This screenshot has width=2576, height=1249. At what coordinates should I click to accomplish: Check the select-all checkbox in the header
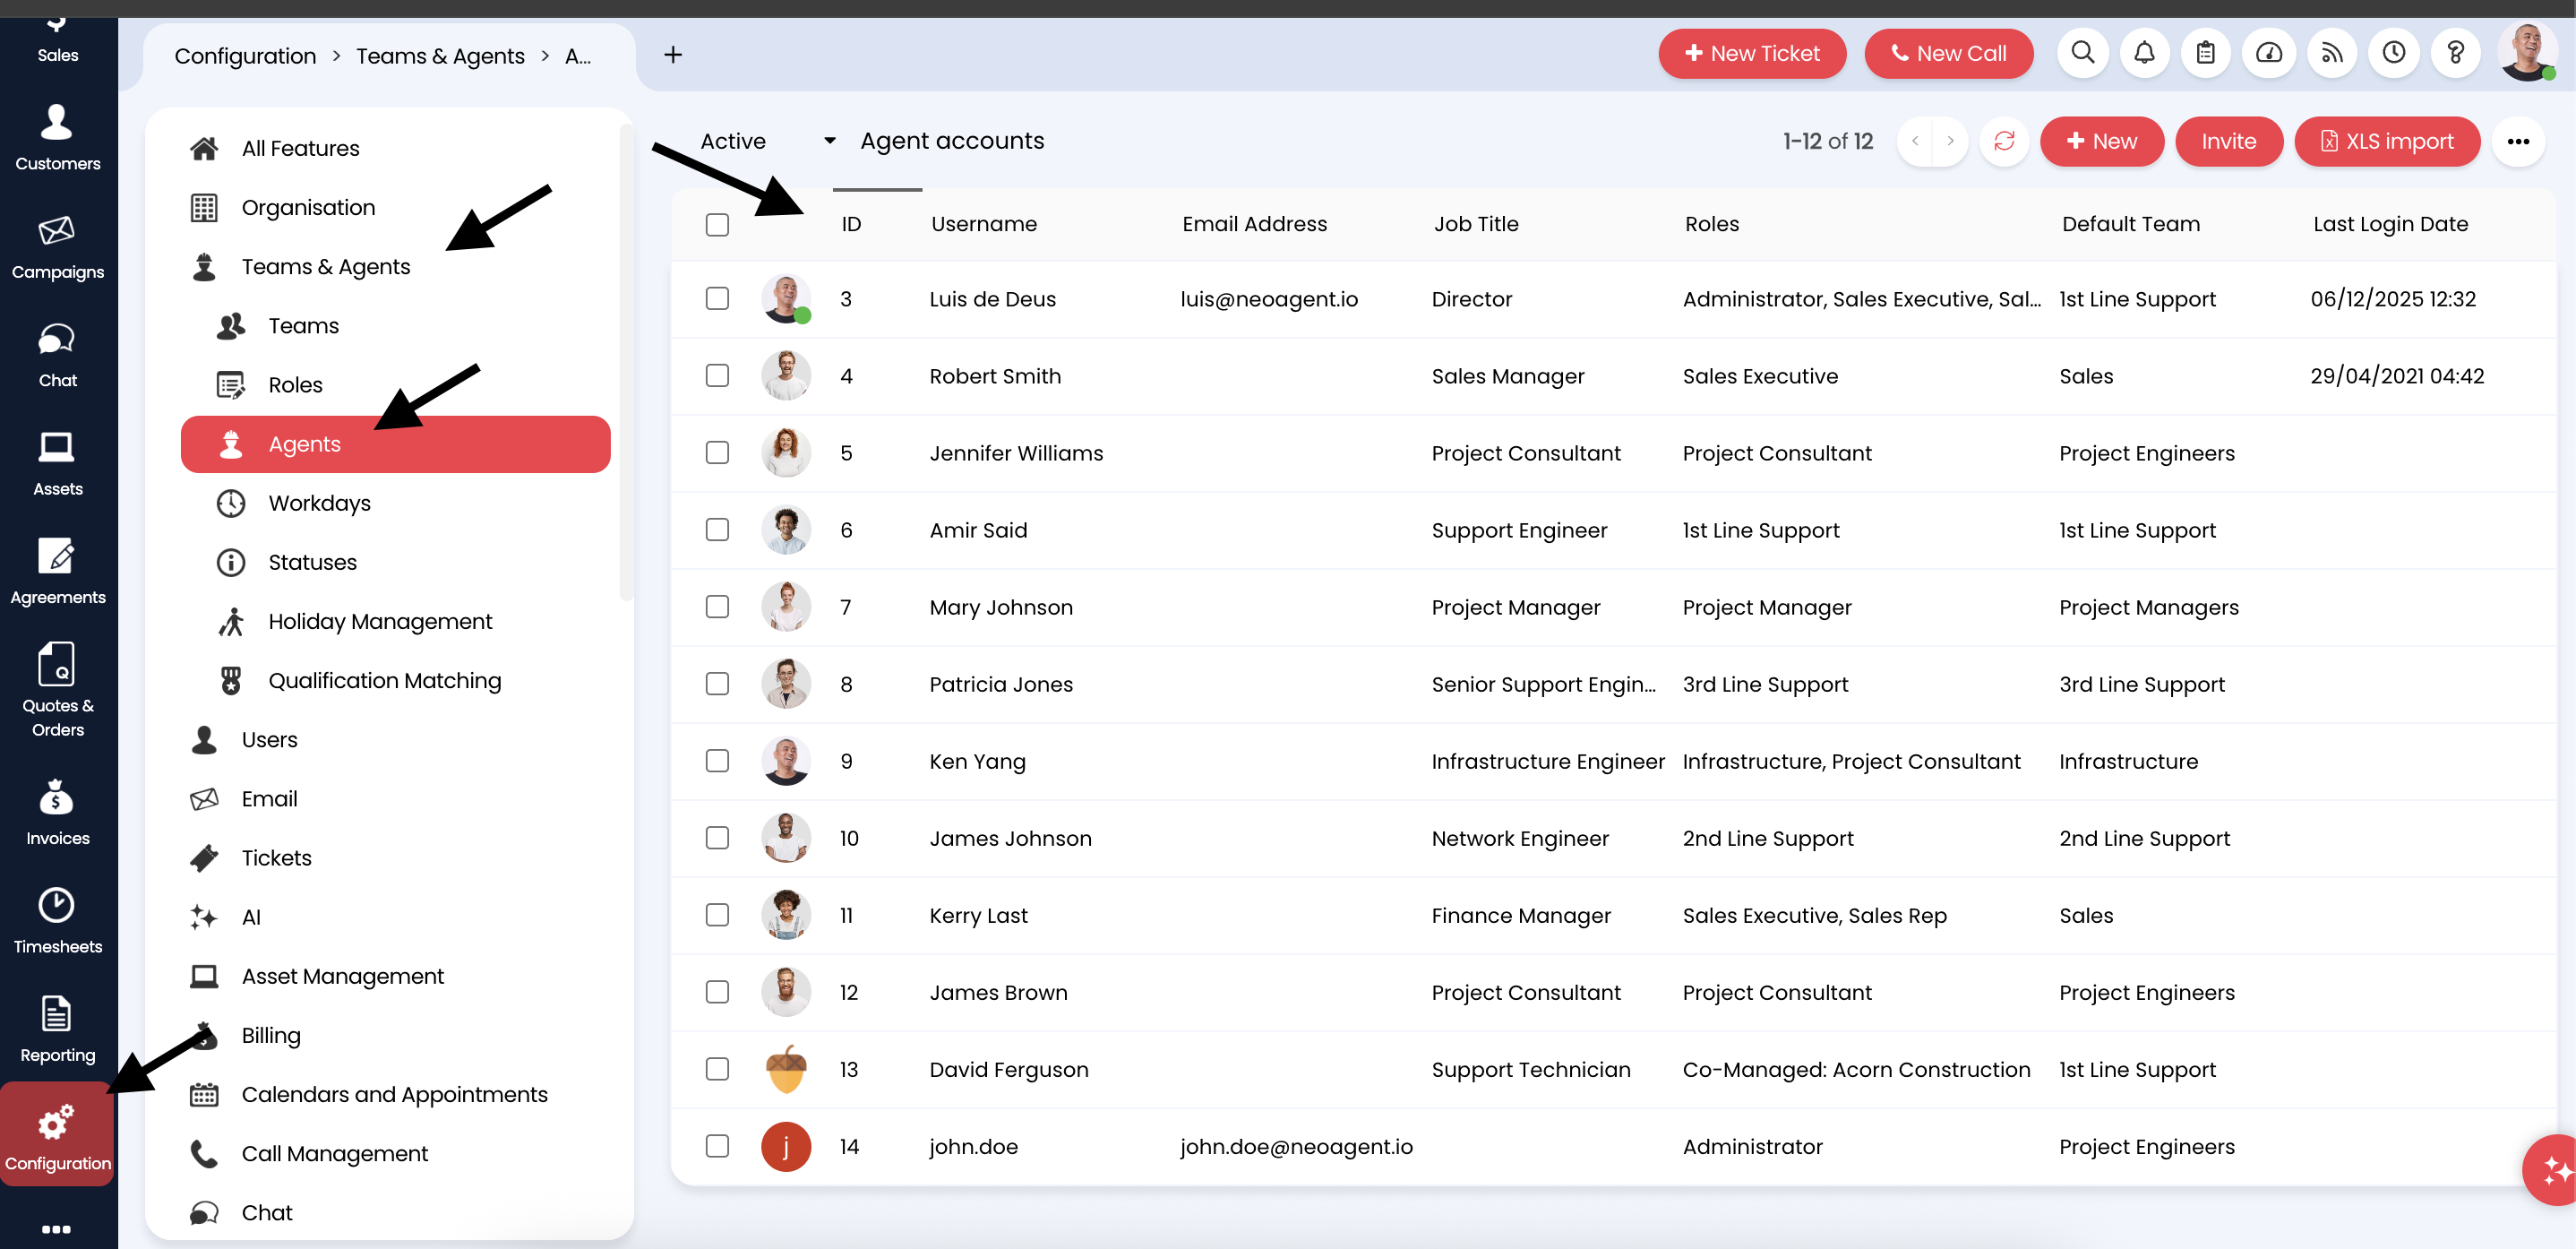point(717,225)
